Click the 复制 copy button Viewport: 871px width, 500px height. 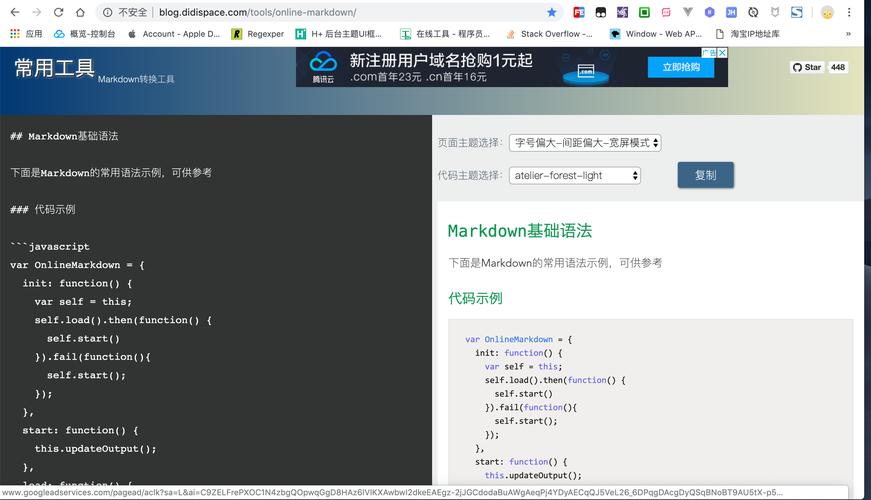[x=705, y=175]
